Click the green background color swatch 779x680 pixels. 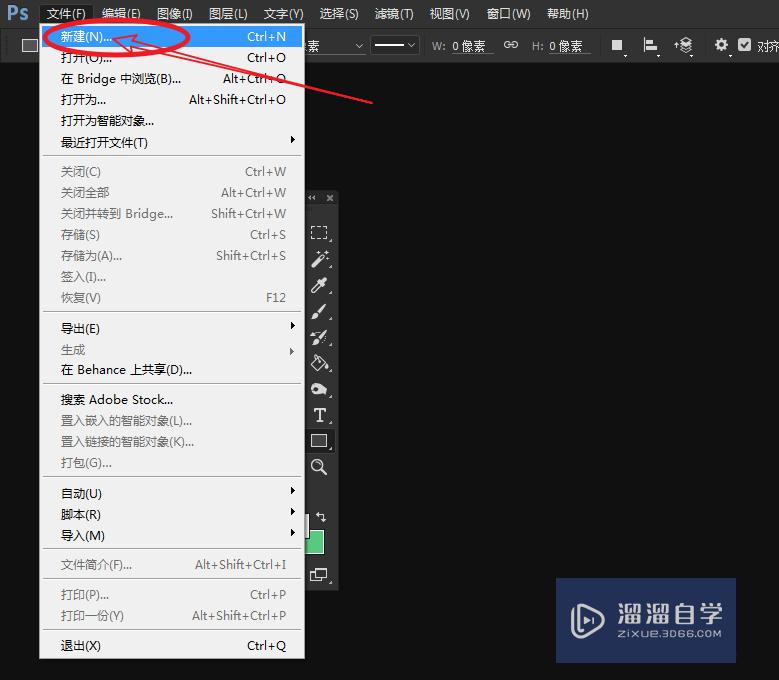(x=316, y=542)
